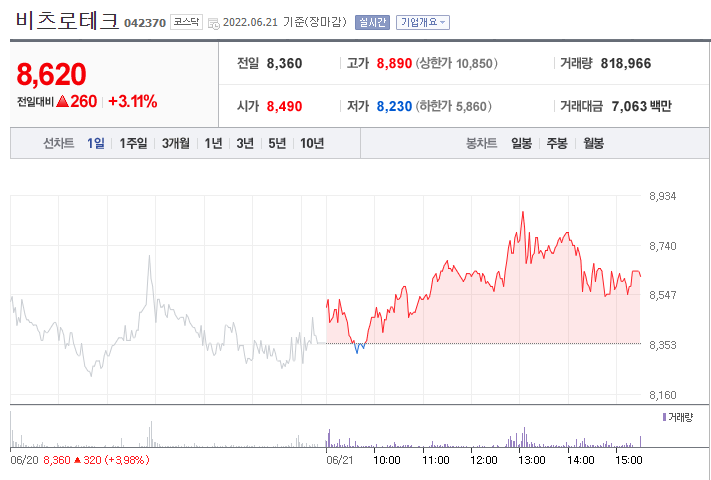Click the tallest volume bar near 13:00
711x480 pixels.
[x=525, y=437]
